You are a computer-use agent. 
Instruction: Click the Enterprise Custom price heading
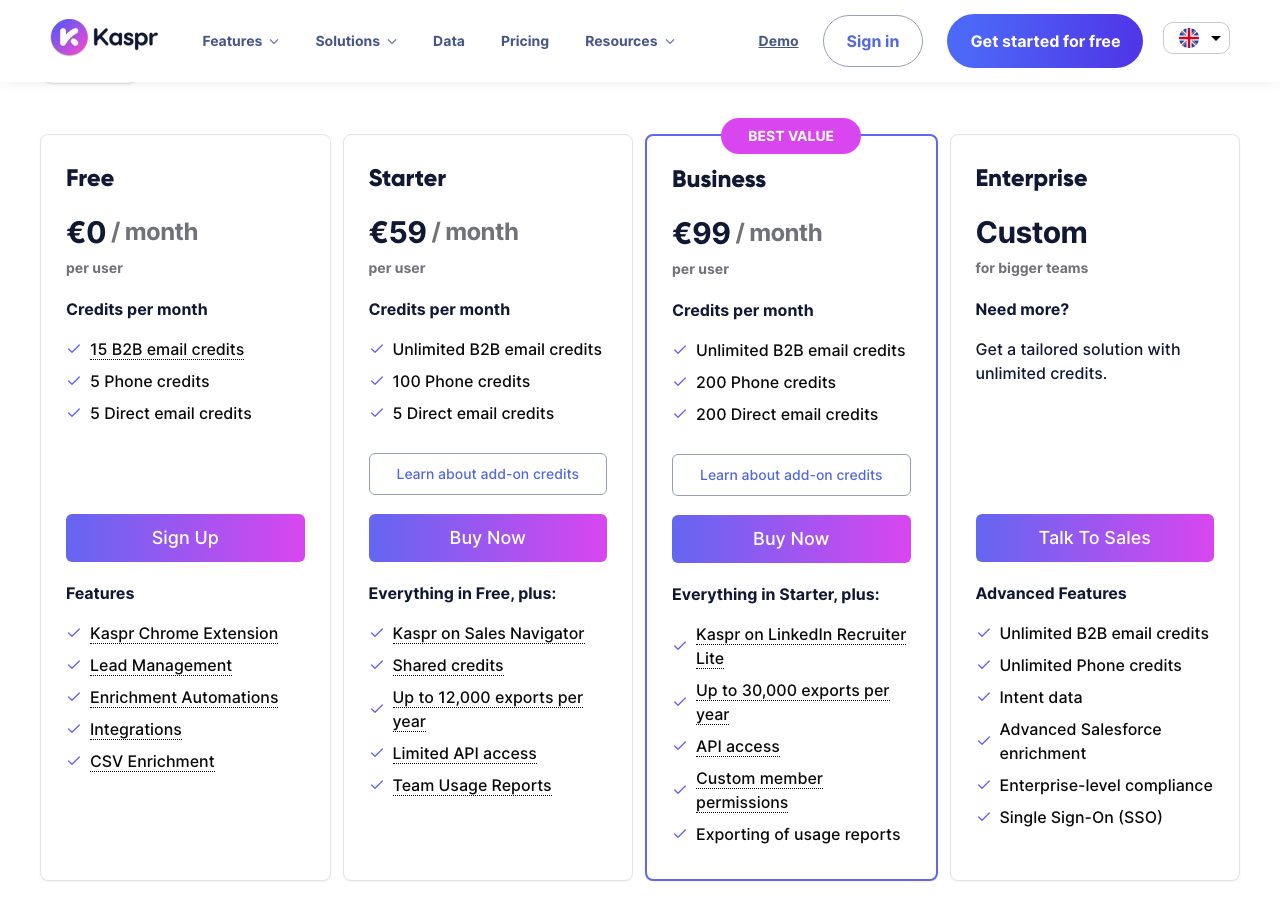(x=1031, y=232)
